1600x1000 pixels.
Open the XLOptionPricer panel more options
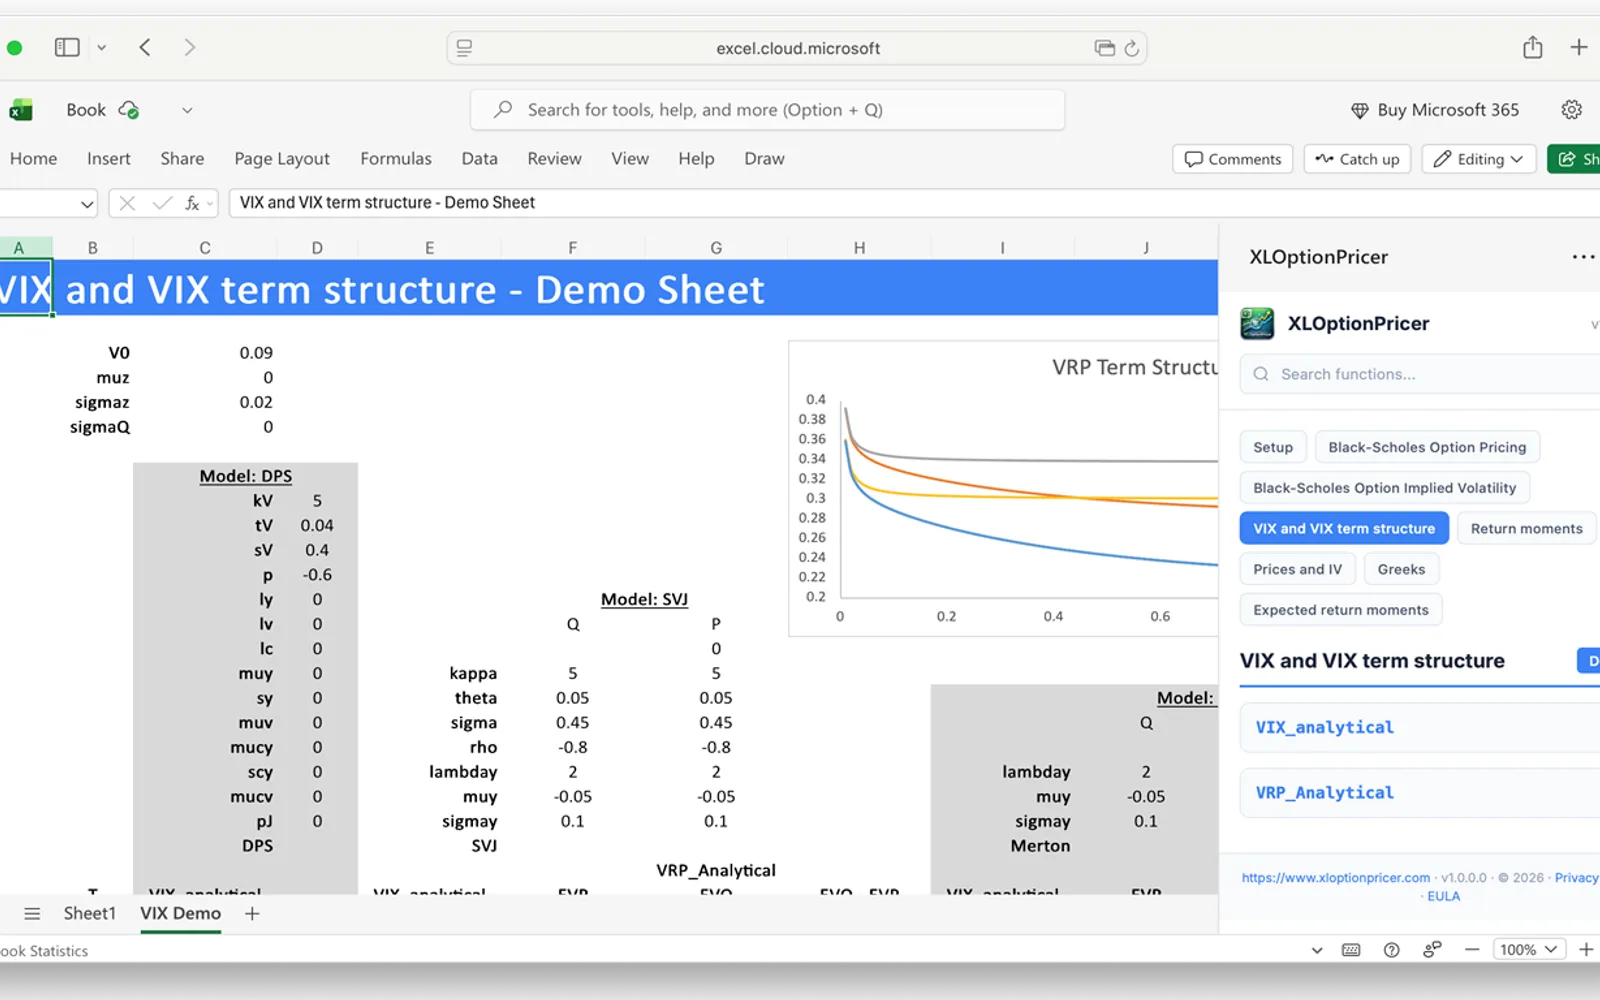coord(1583,257)
